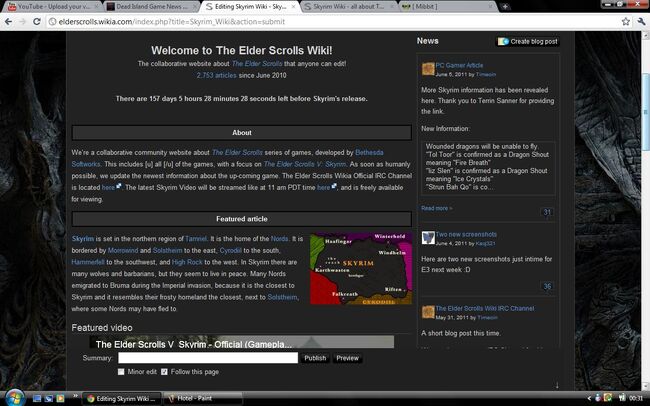The image size is (650, 406).
Task: Open the Hammerfell link
Action: click(88, 262)
